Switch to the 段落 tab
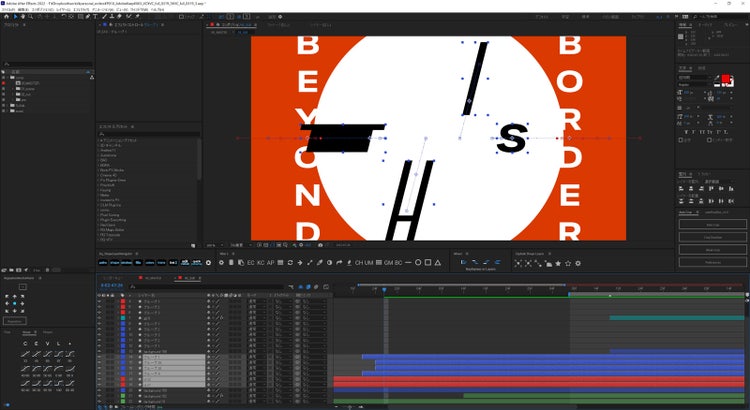Screen dimensions: 750x410 point(702,68)
